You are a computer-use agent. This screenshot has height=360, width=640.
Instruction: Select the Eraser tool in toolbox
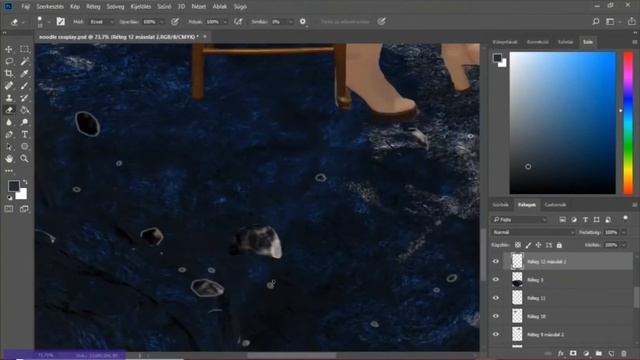pyautogui.click(x=9, y=110)
